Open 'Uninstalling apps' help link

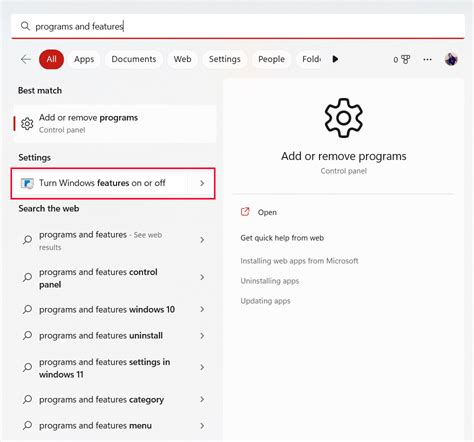coord(270,281)
